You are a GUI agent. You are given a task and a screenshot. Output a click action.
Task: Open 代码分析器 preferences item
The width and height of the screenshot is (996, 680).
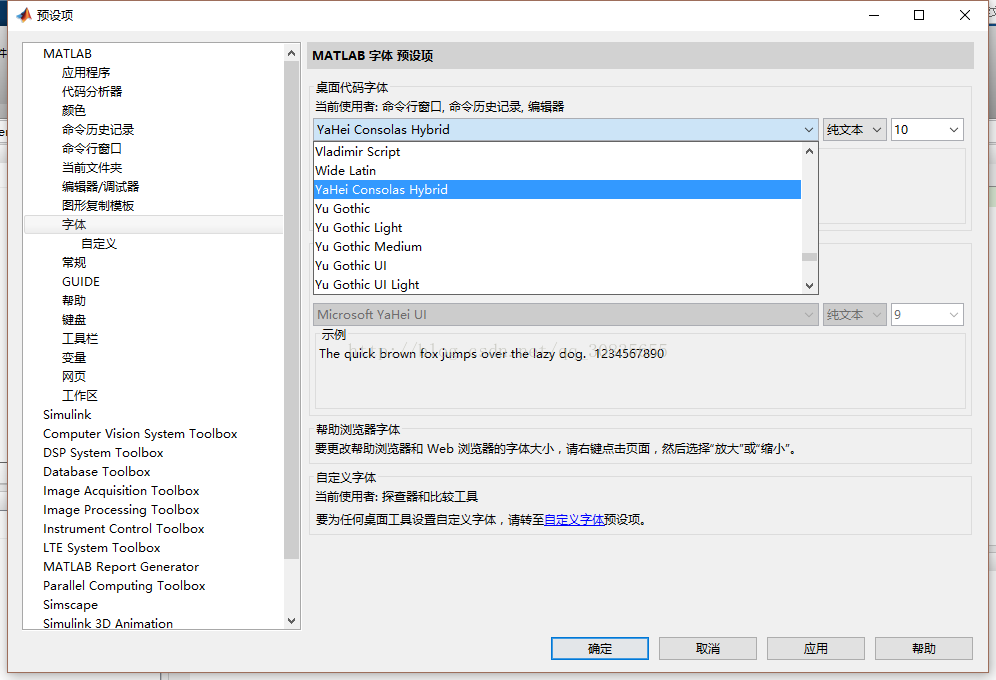tap(91, 91)
